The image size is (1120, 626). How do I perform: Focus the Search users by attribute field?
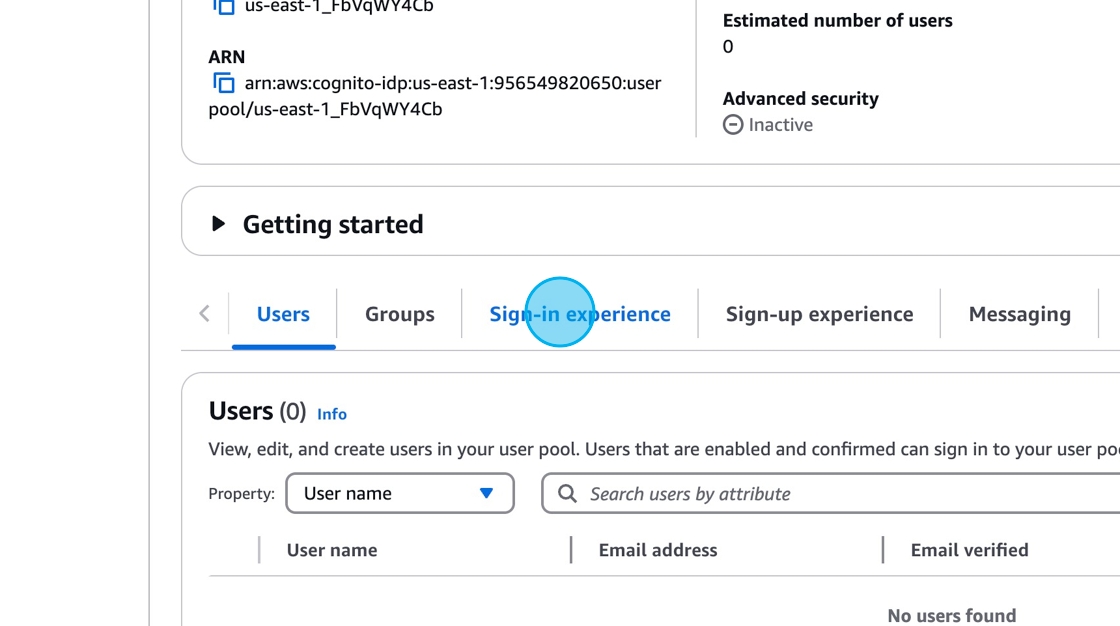tap(831, 493)
